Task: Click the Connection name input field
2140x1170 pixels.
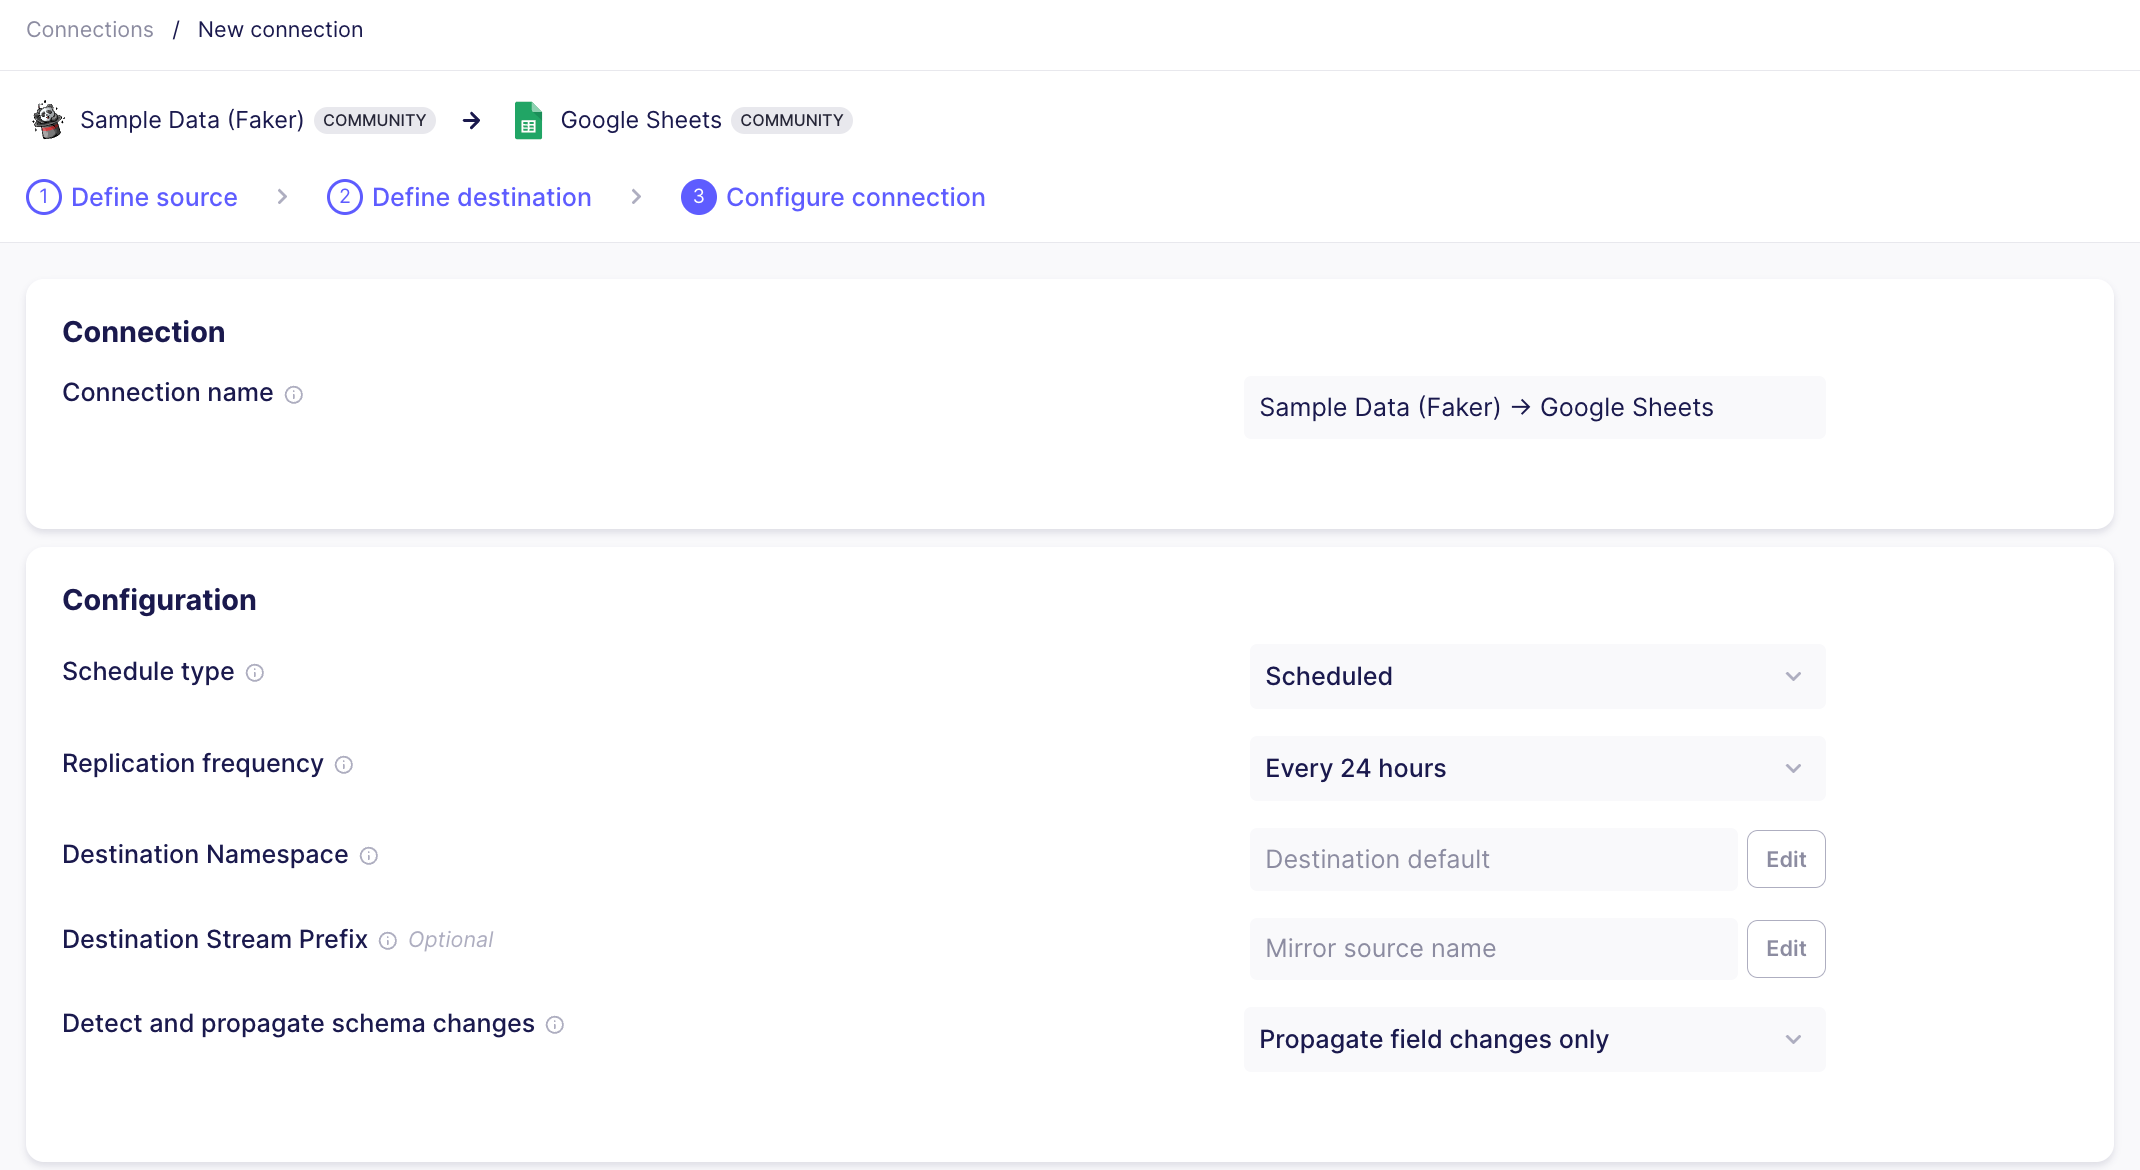Action: pyautogui.click(x=1534, y=407)
